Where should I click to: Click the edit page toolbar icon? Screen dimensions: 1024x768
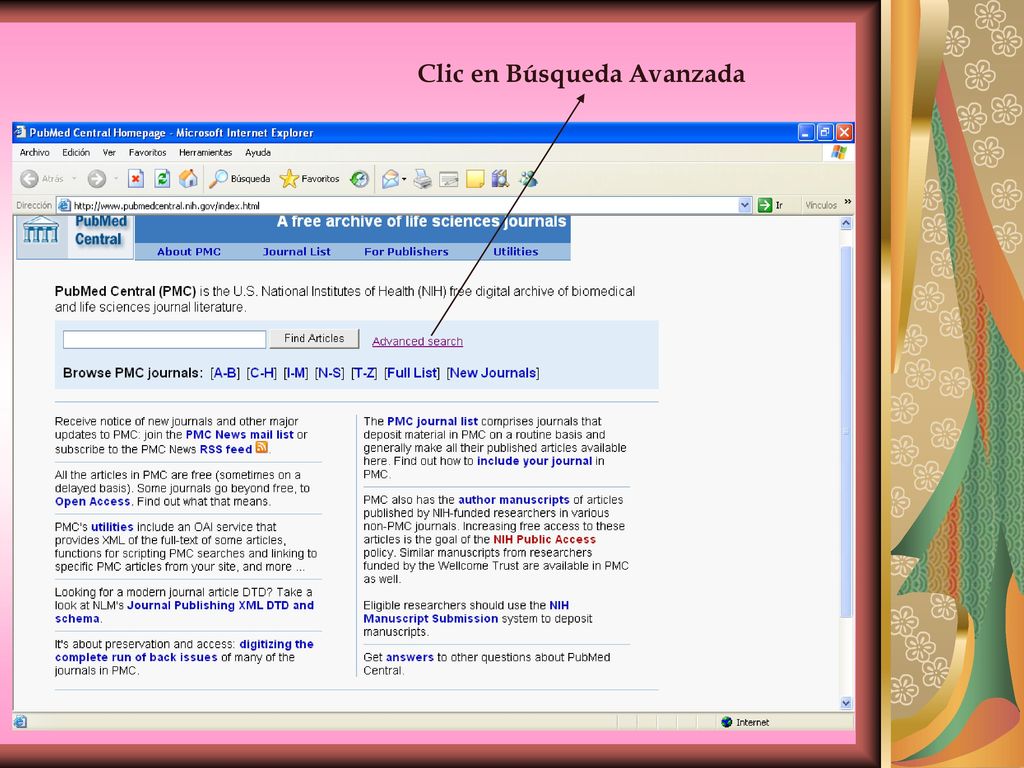[449, 179]
